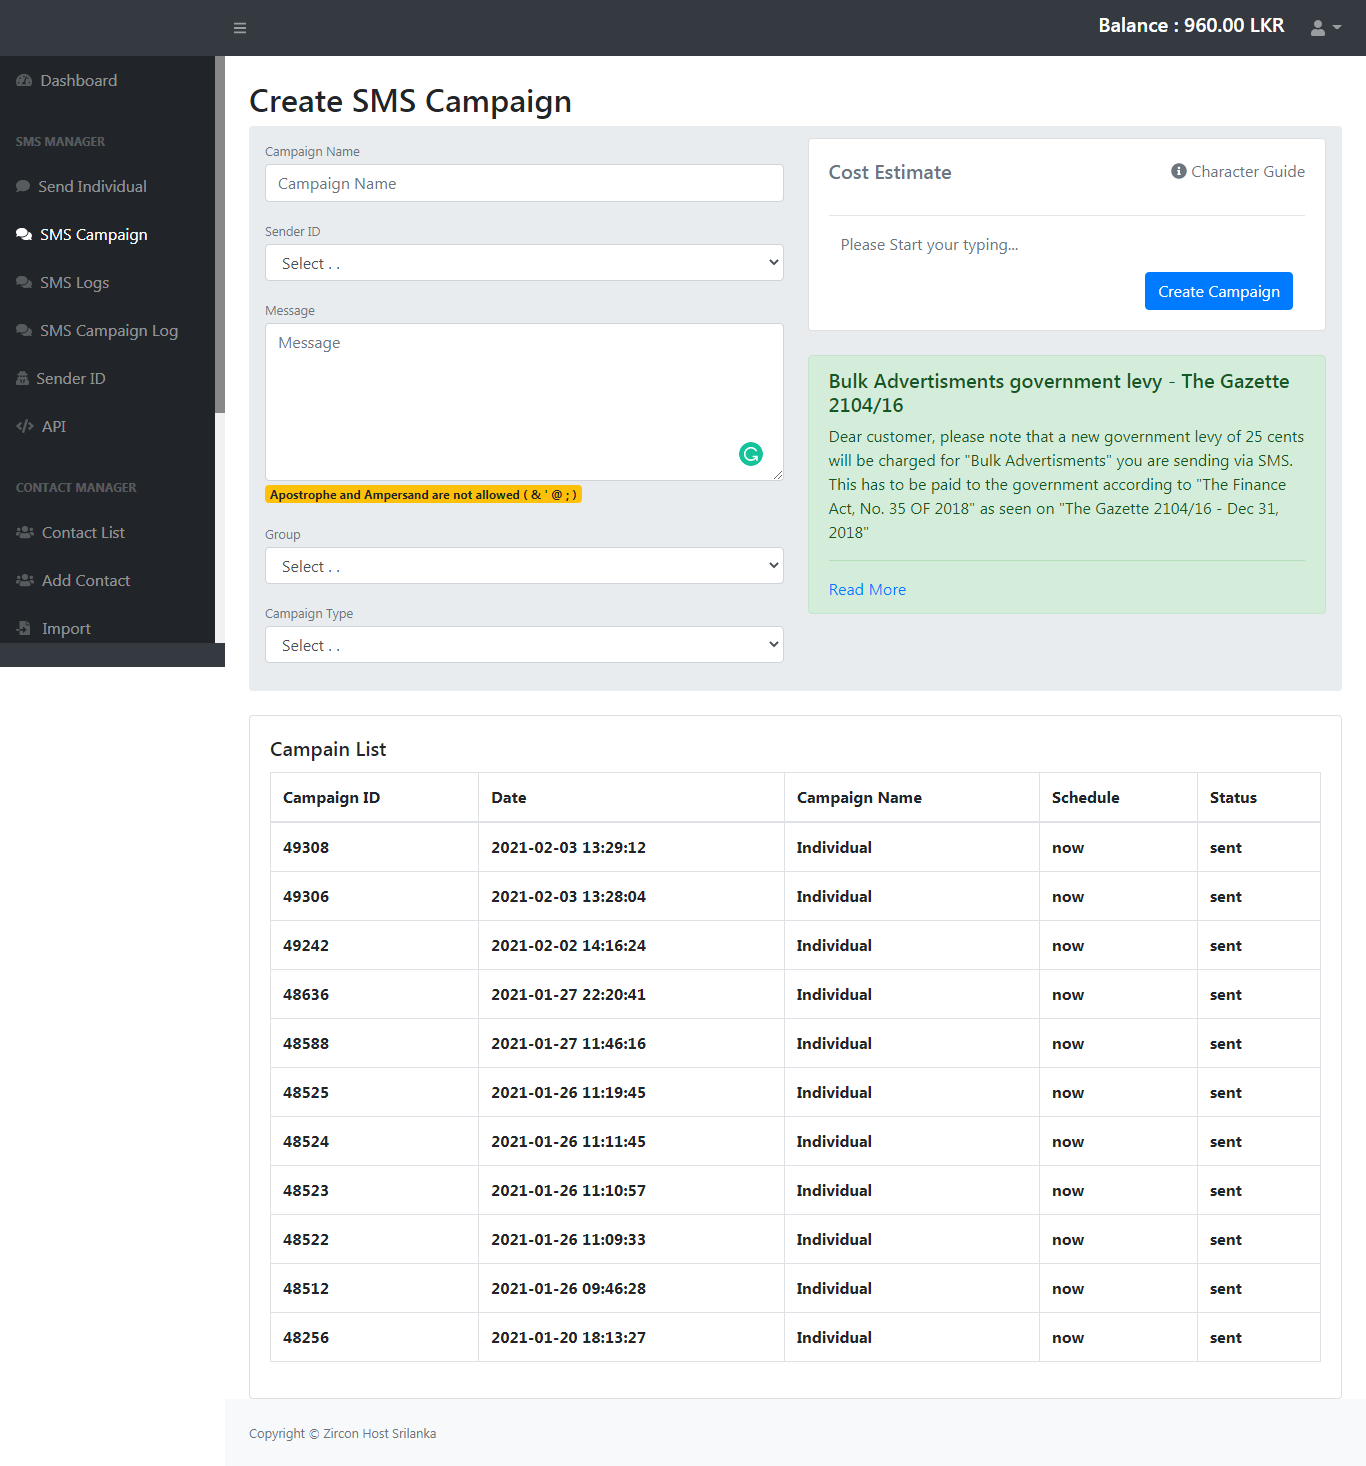The image size is (1366, 1466).
Task: Expand the Campaign Type dropdown
Action: (x=523, y=645)
